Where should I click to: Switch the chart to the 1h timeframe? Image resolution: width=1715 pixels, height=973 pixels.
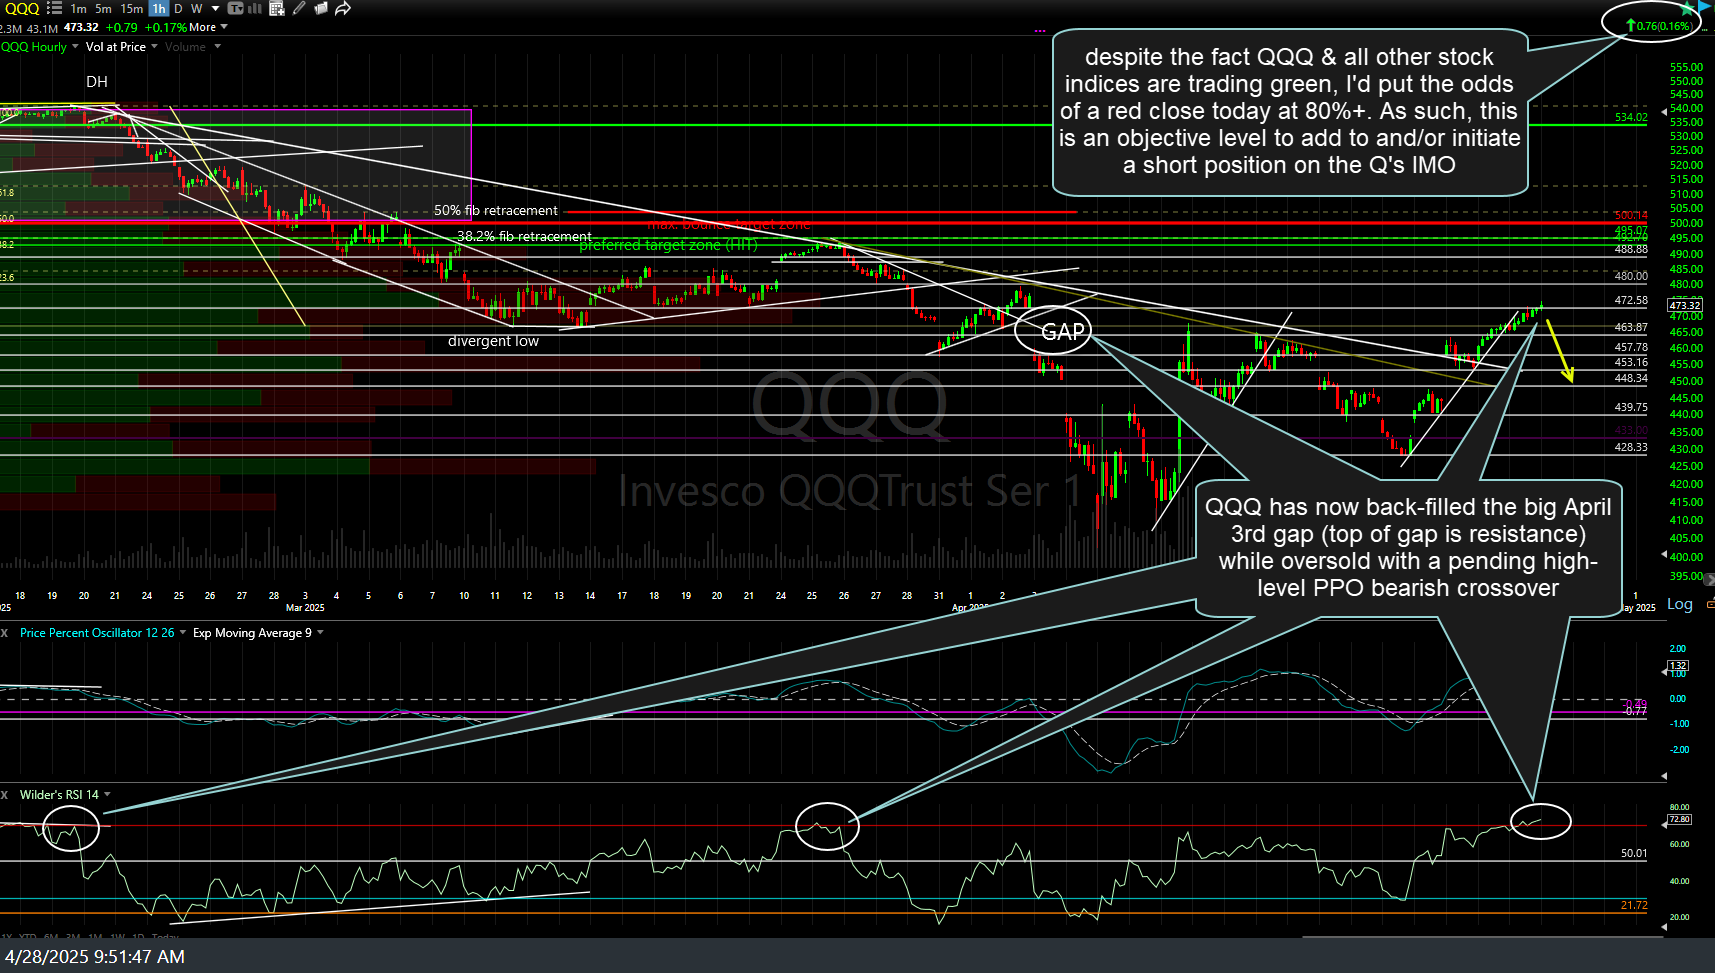158,8
